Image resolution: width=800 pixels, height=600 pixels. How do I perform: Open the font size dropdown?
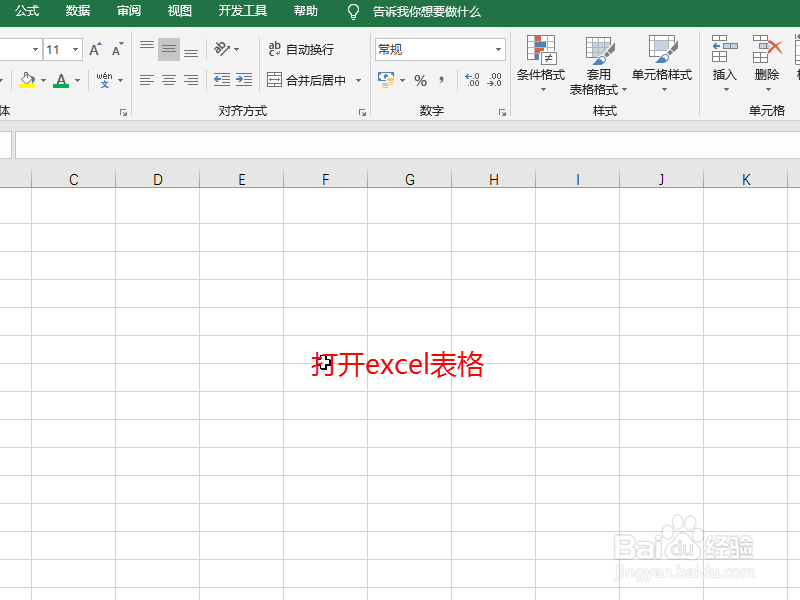point(74,48)
